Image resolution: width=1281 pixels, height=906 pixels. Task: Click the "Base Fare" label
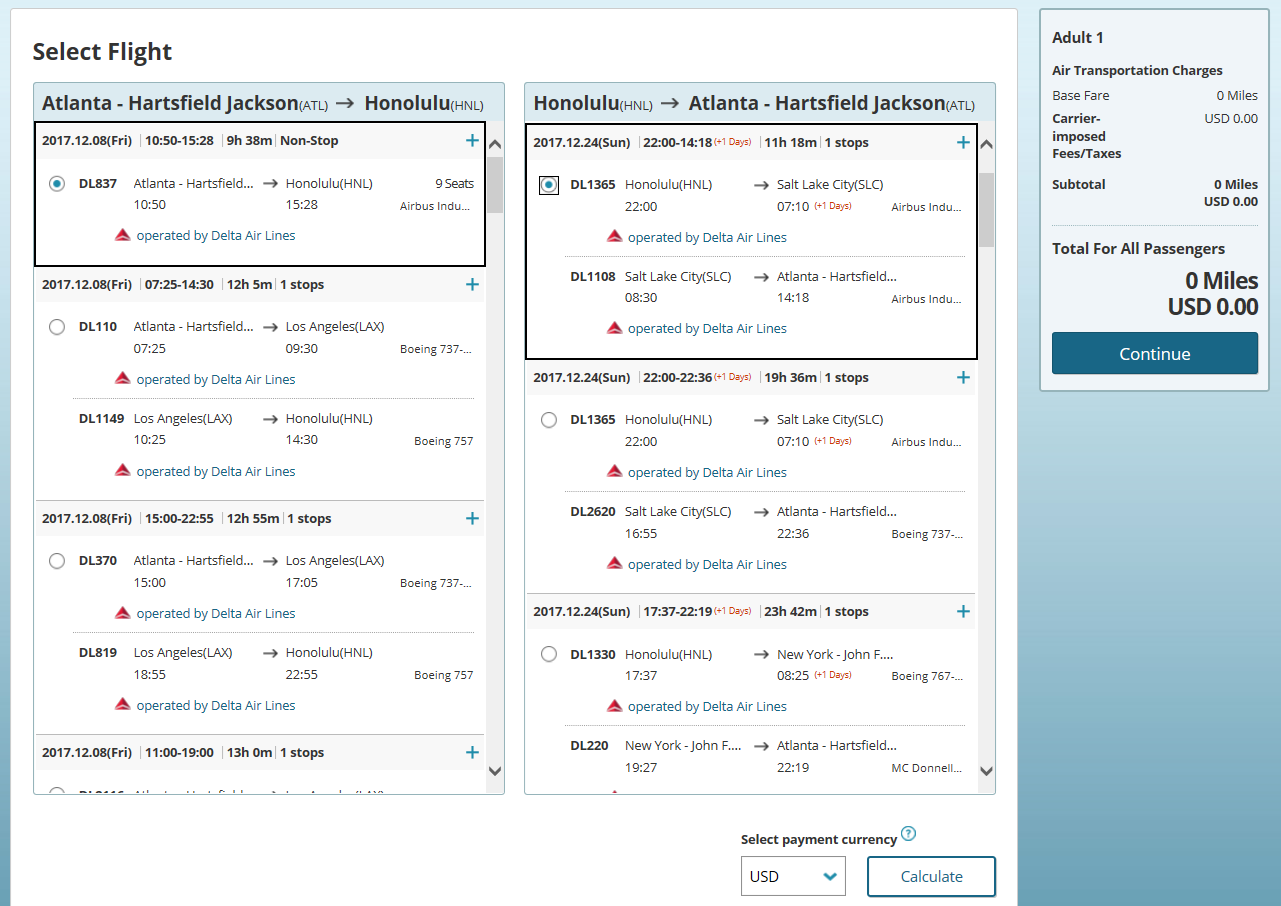pyautogui.click(x=1081, y=96)
